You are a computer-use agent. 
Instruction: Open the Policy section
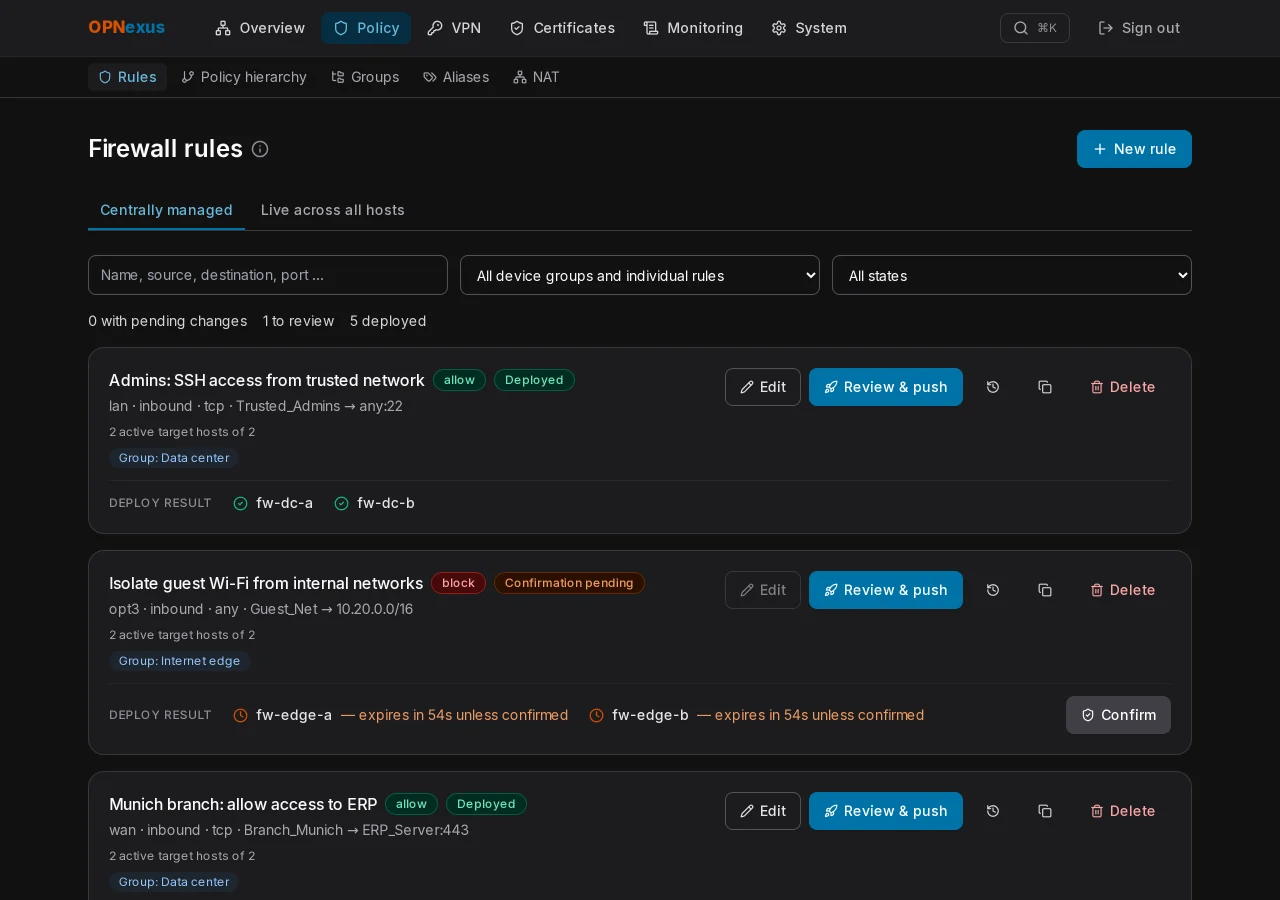pyautogui.click(x=366, y=28)
